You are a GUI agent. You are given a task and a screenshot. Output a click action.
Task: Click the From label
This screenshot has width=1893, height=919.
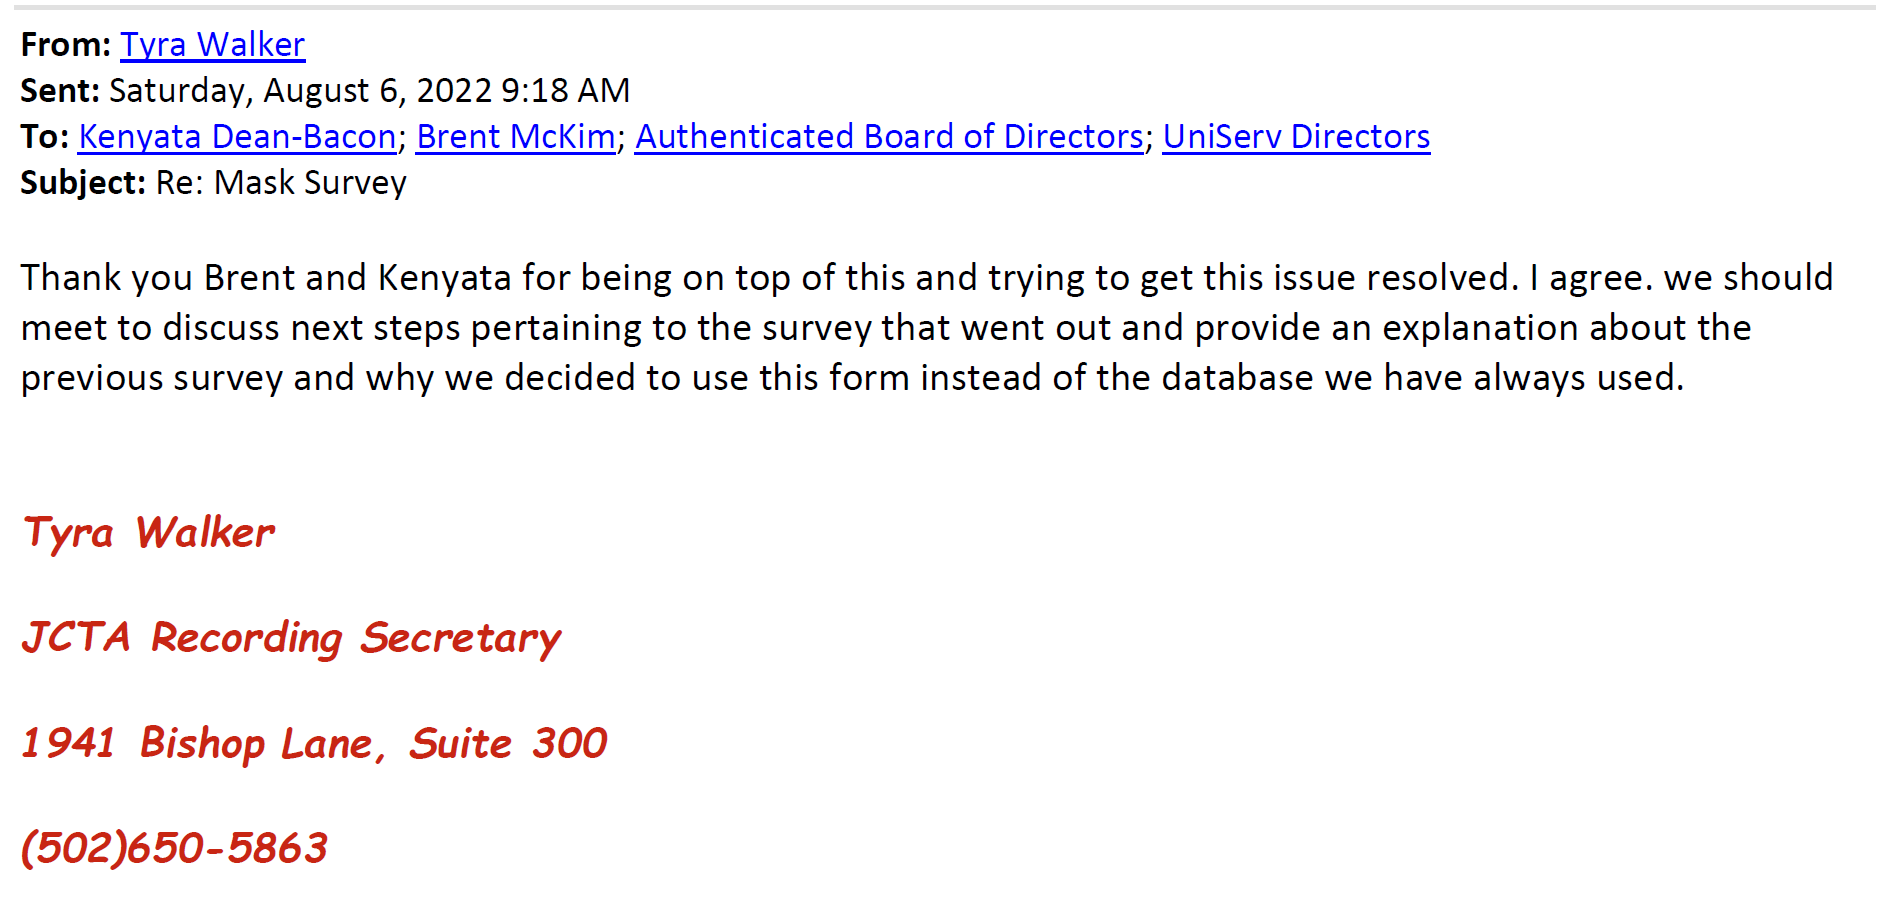65,45
